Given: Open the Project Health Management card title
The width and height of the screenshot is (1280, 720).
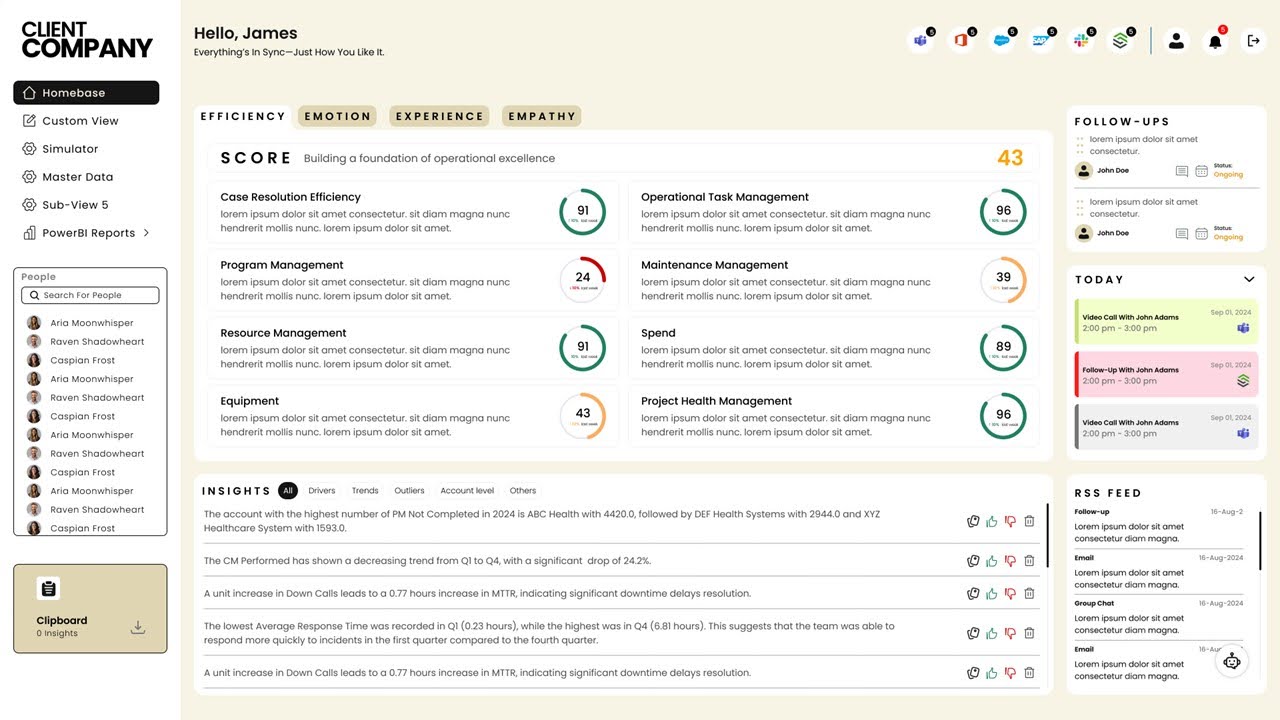Looking at the screenshot, I should 716,401.
